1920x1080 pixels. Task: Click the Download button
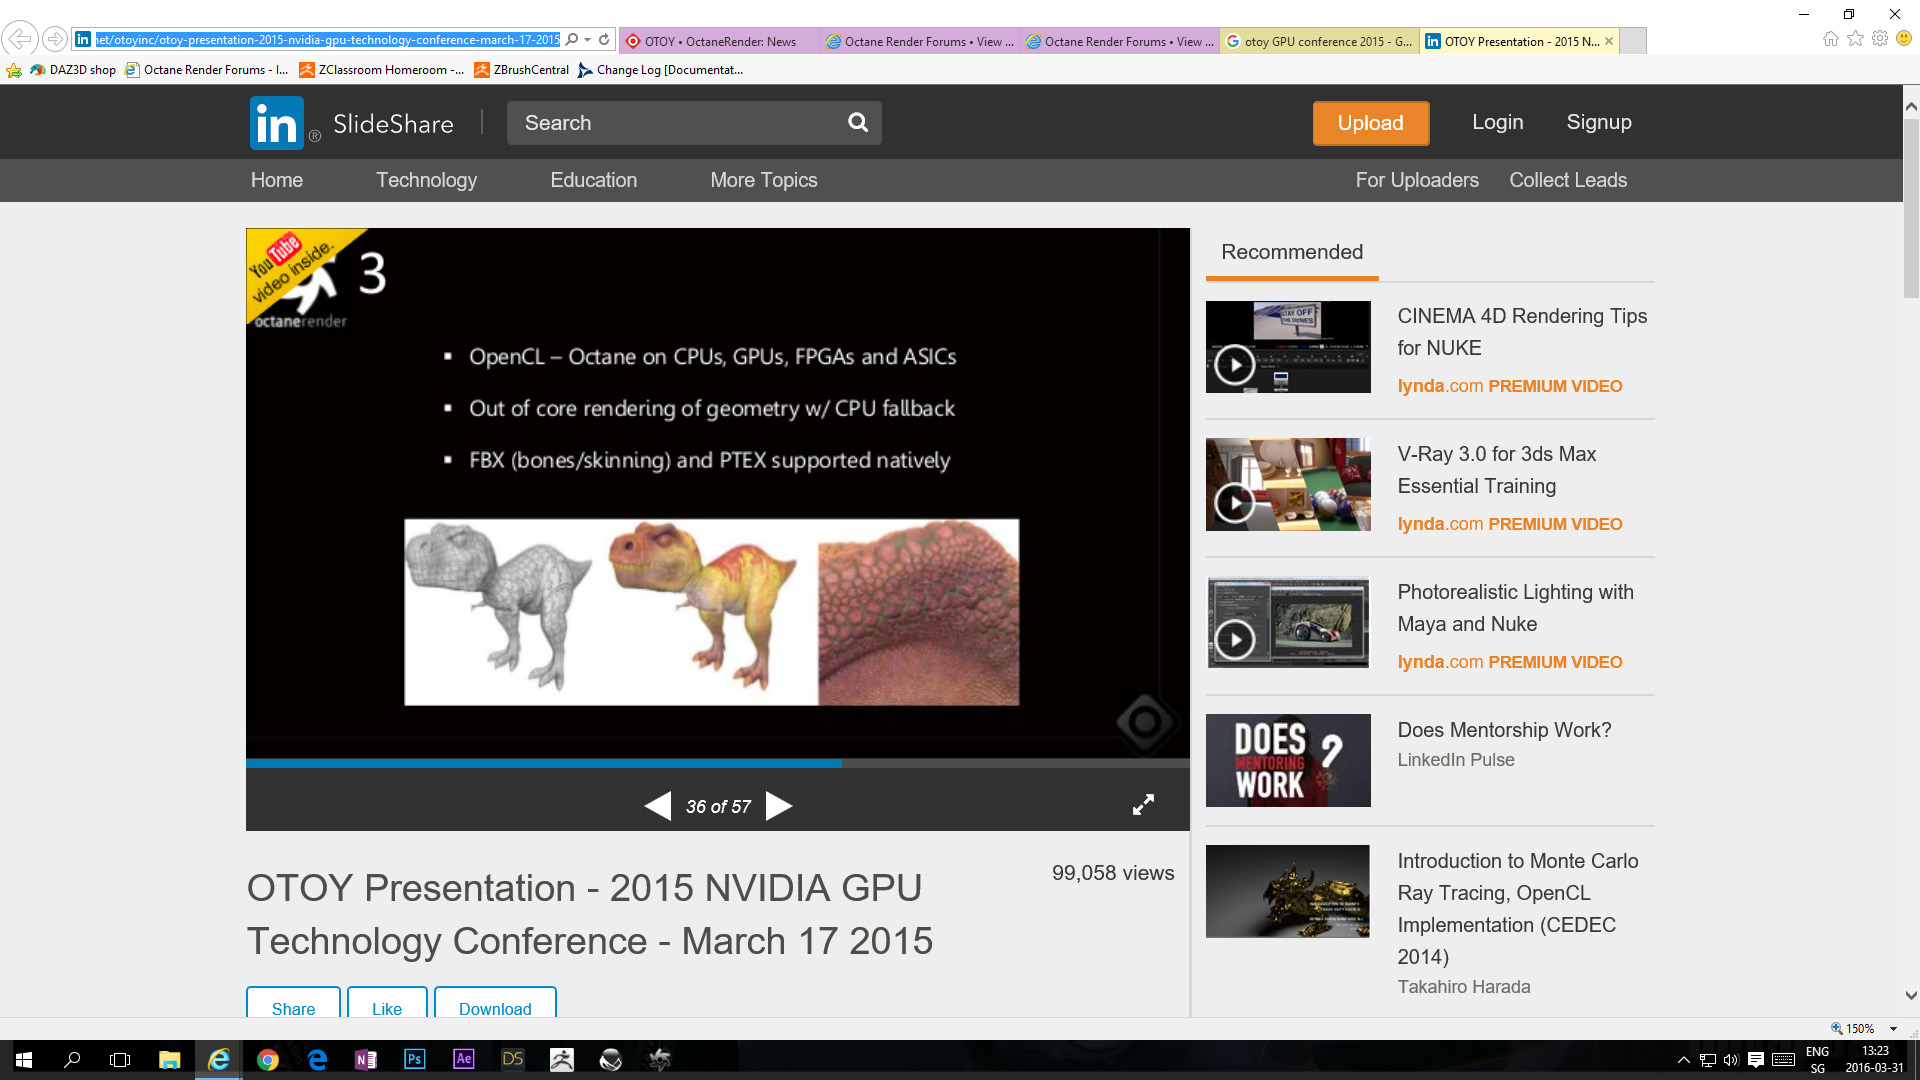(495, 1006)
